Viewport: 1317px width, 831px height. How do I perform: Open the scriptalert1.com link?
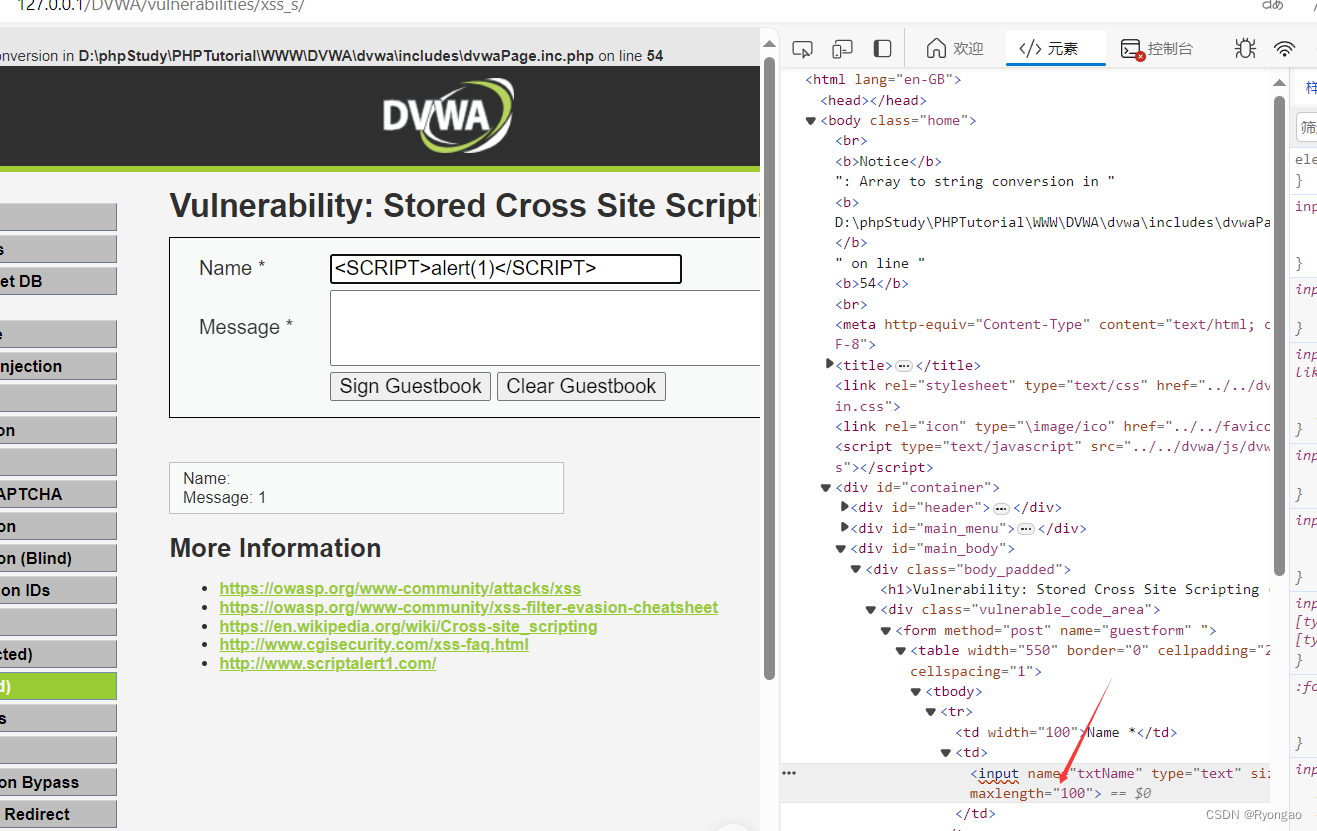pyautogui.click(x=328, y=663)
